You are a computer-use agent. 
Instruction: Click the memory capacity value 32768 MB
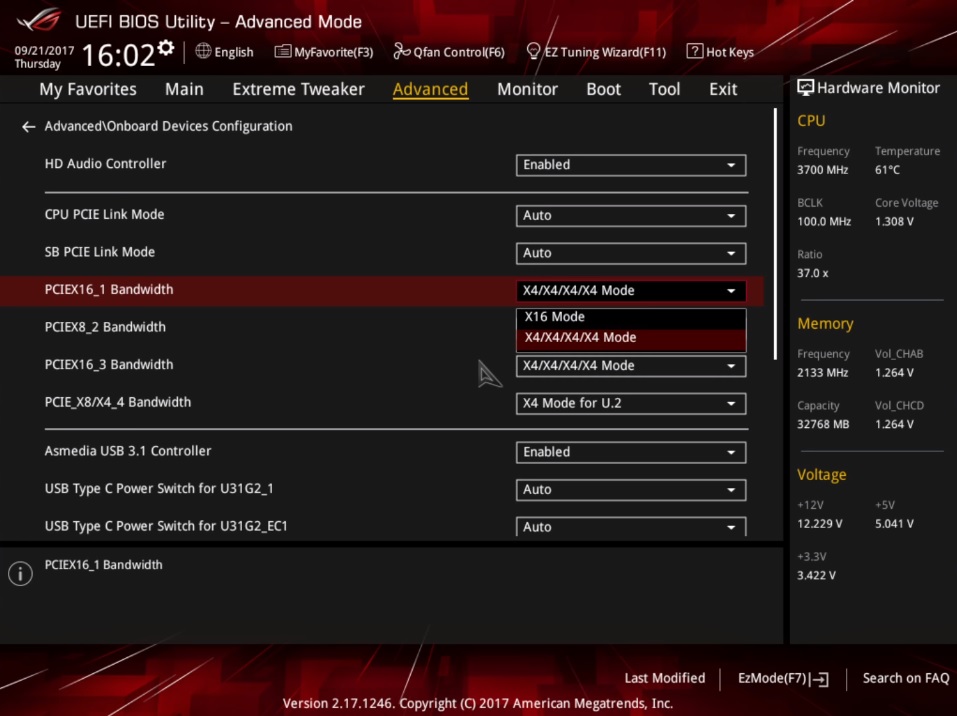coord(823,424)
